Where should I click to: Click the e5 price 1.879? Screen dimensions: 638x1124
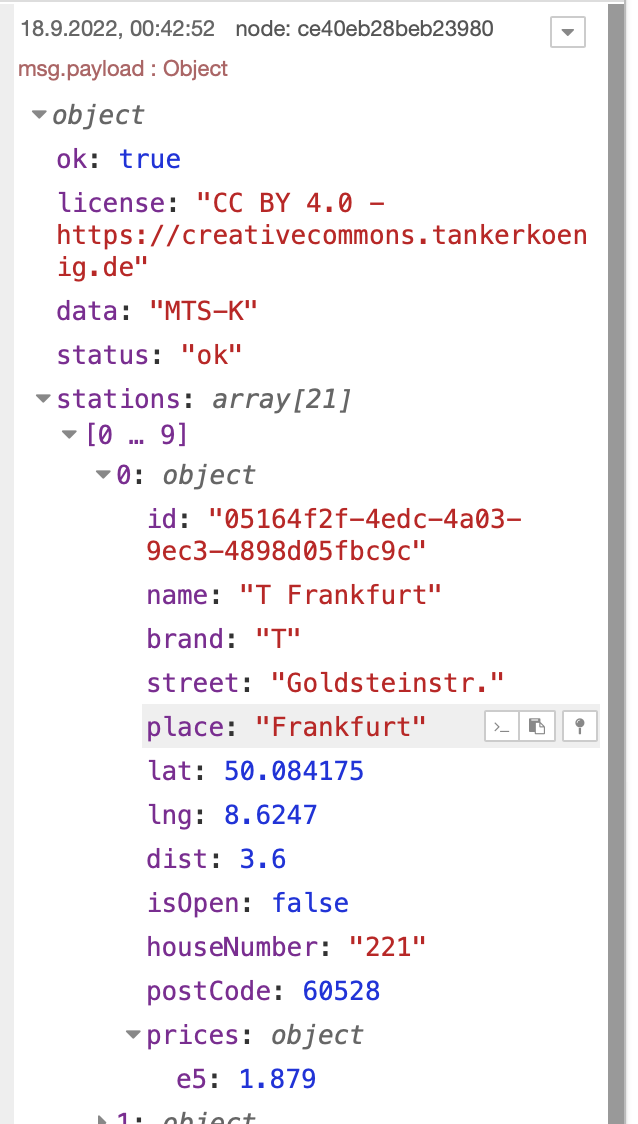tap(277, 1079)
